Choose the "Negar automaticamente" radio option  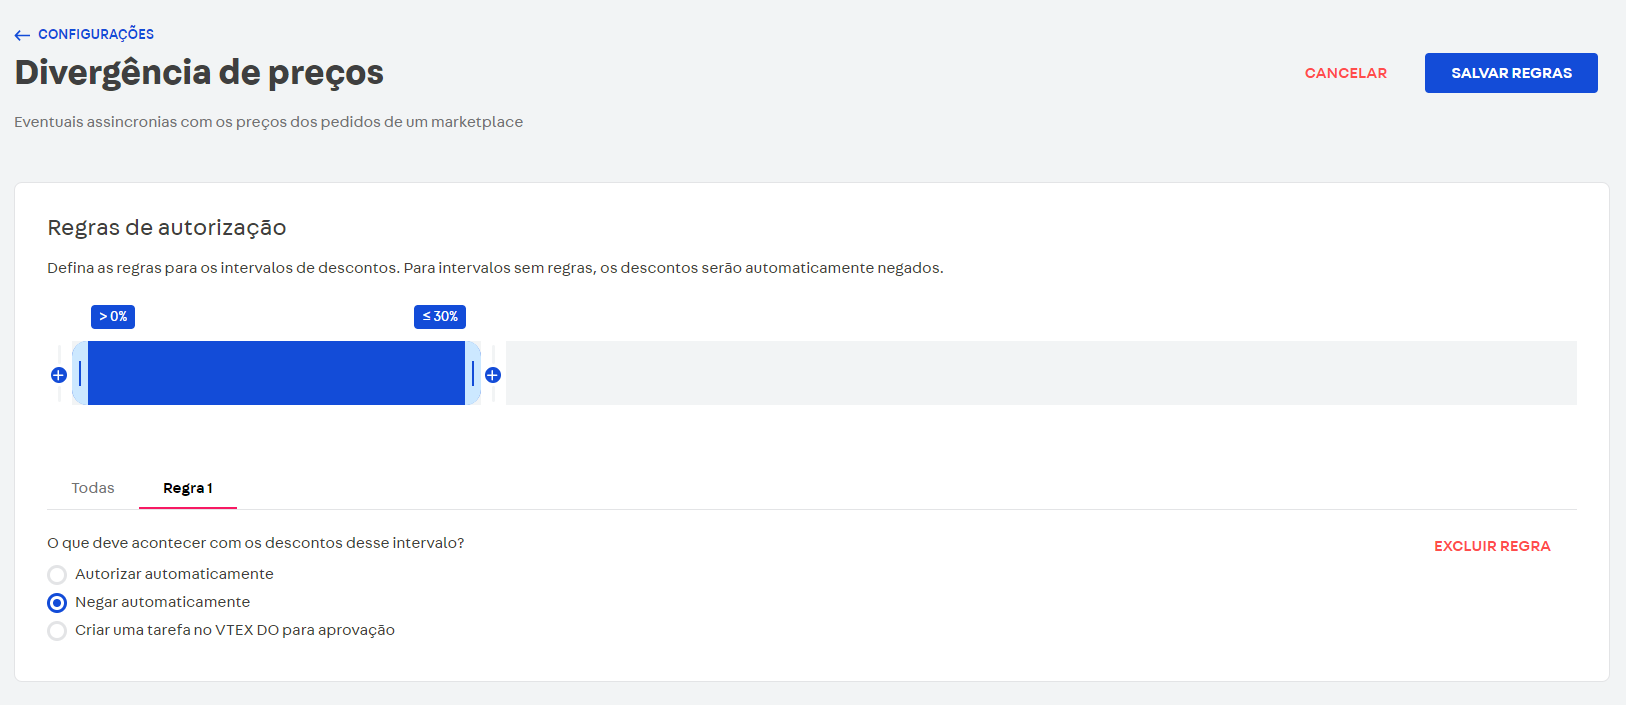(x=57, y=603)
